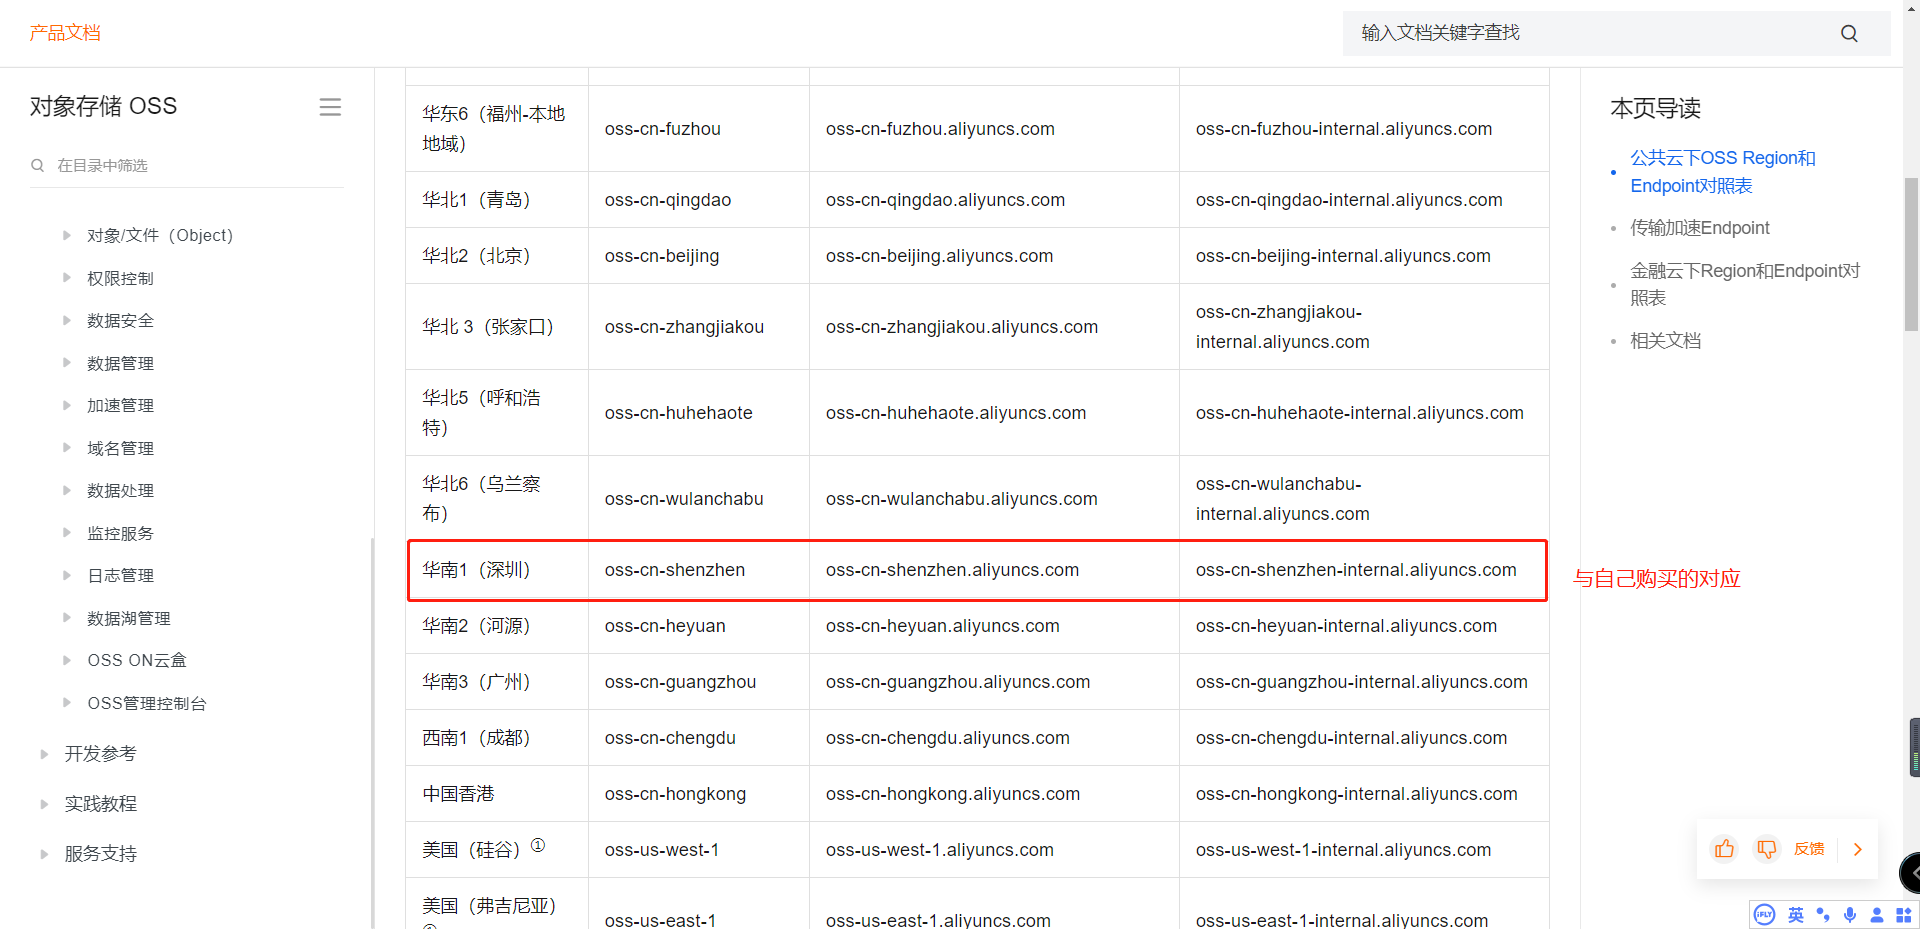Click the search magnifier icon

click(1849, 33)
